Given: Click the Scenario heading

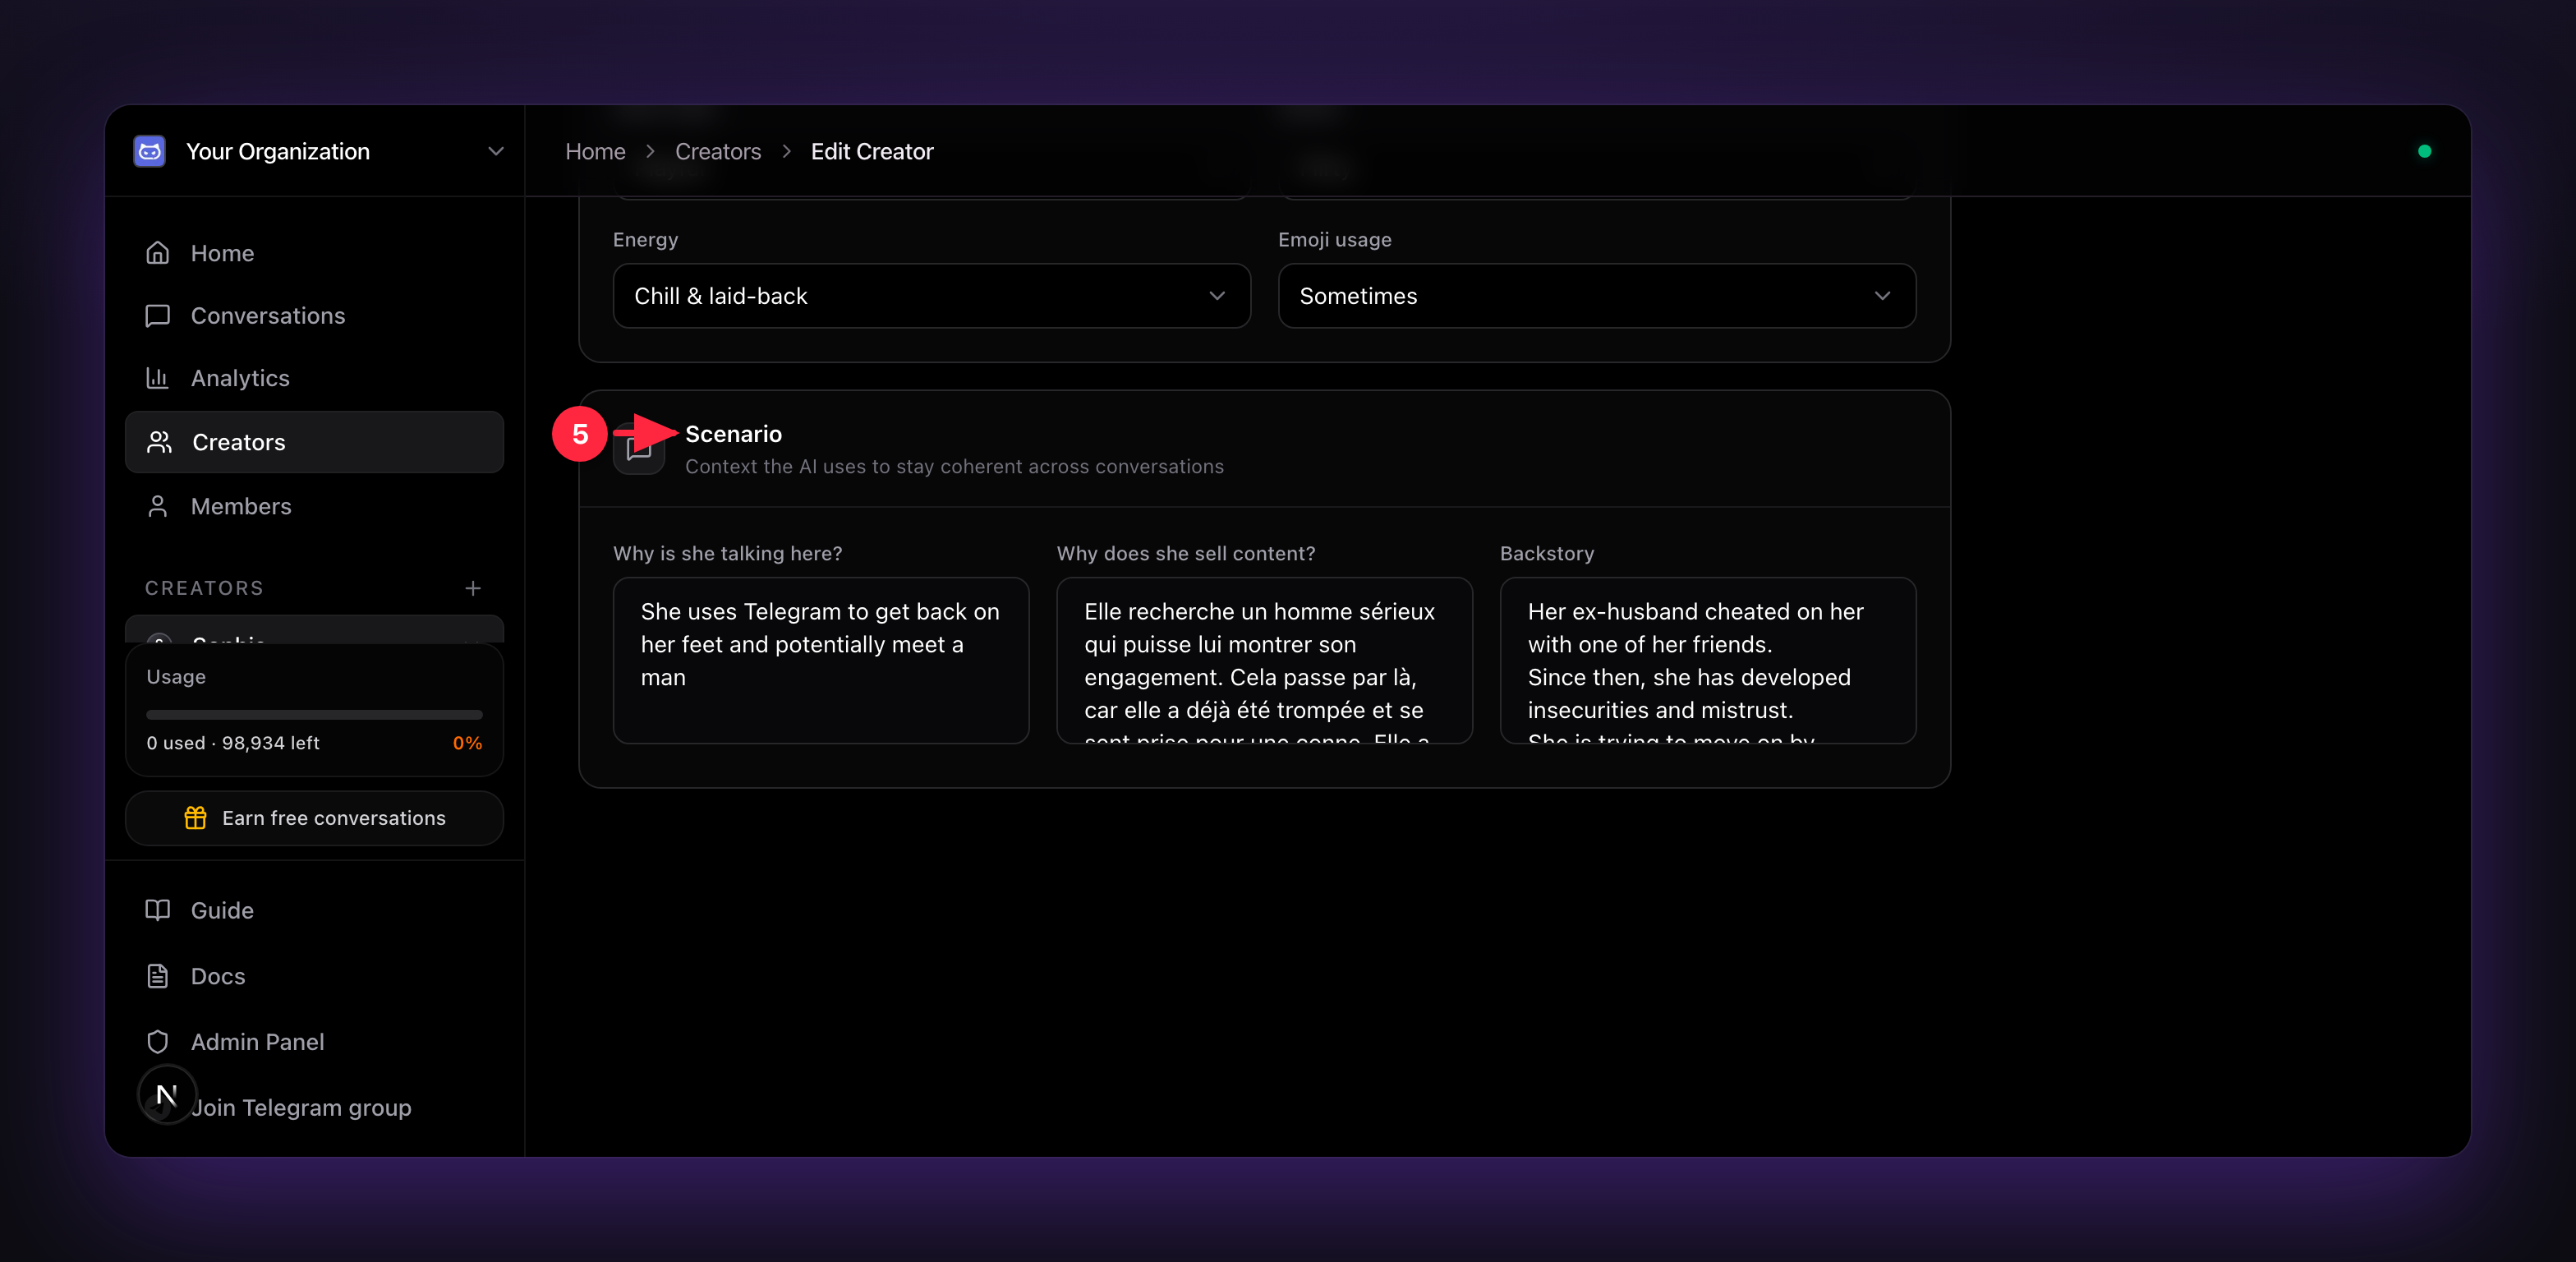Looking at the screenshot, I should (x=733, y=434).
